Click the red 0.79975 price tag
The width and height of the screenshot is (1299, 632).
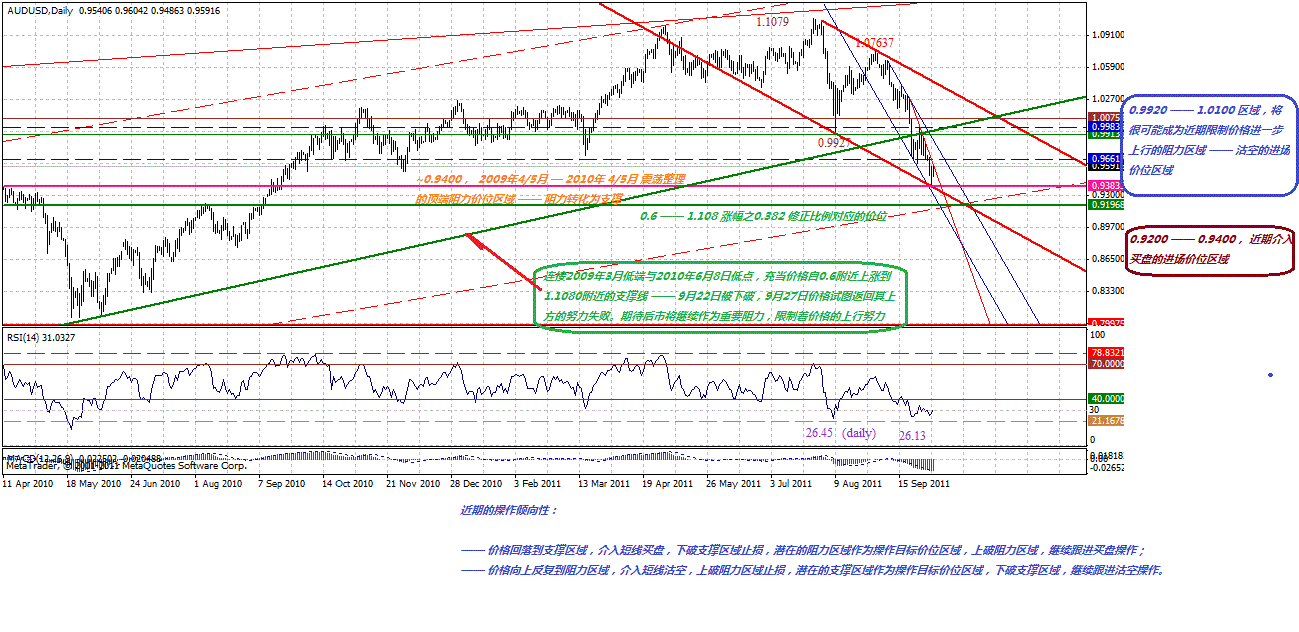coord(1105,323)
